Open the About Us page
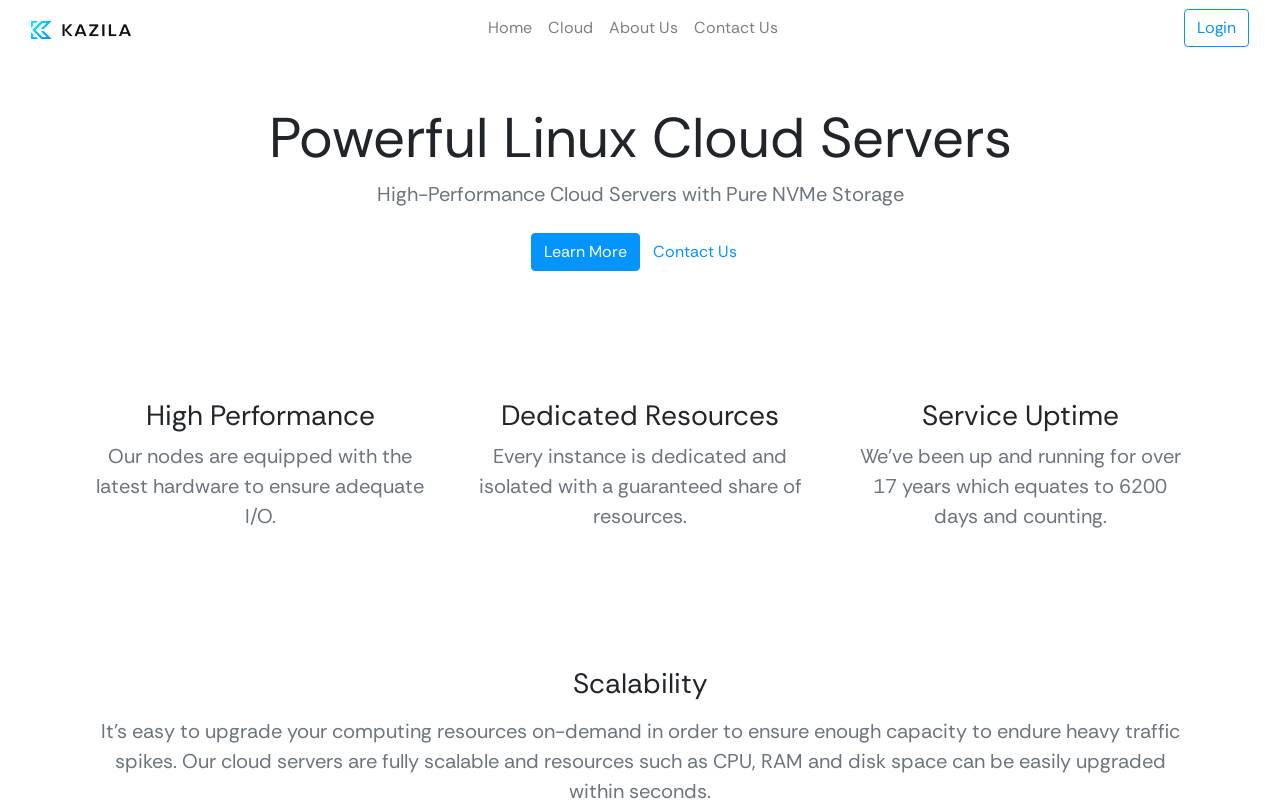Viewport: 1280px width, 800px height. (643, 28)
